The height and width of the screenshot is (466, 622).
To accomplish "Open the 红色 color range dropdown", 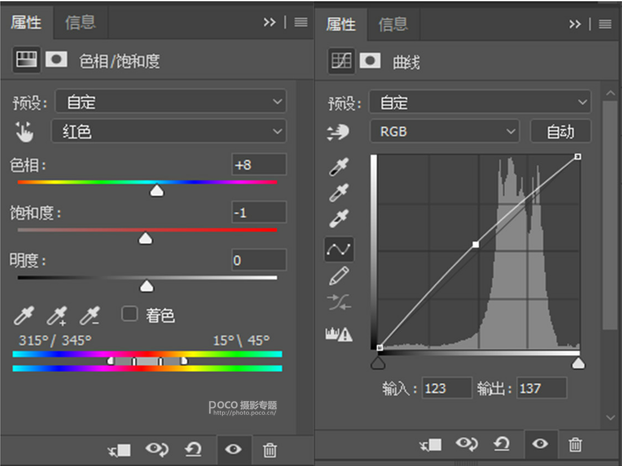I will [x=169, y=131].
